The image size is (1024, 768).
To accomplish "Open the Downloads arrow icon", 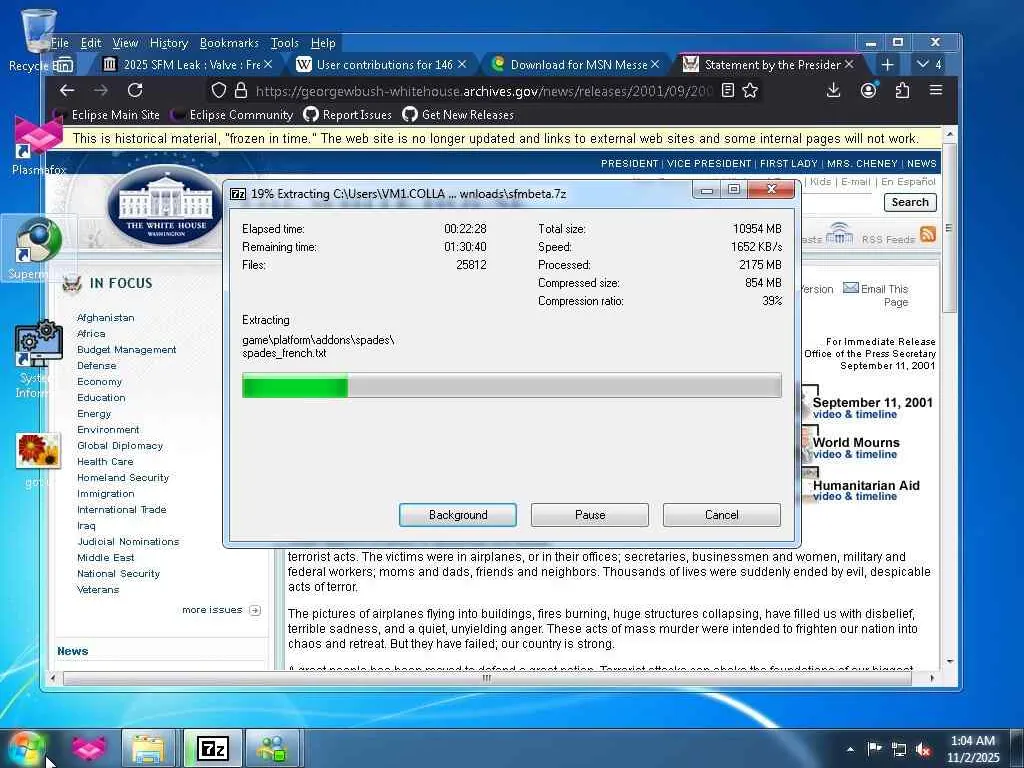I will pyautogui.click(x=833, y=90).
